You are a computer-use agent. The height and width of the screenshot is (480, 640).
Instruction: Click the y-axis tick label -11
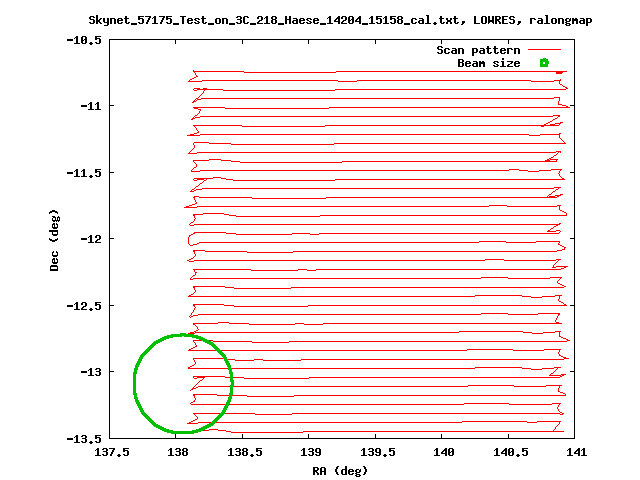pos(91,106)
